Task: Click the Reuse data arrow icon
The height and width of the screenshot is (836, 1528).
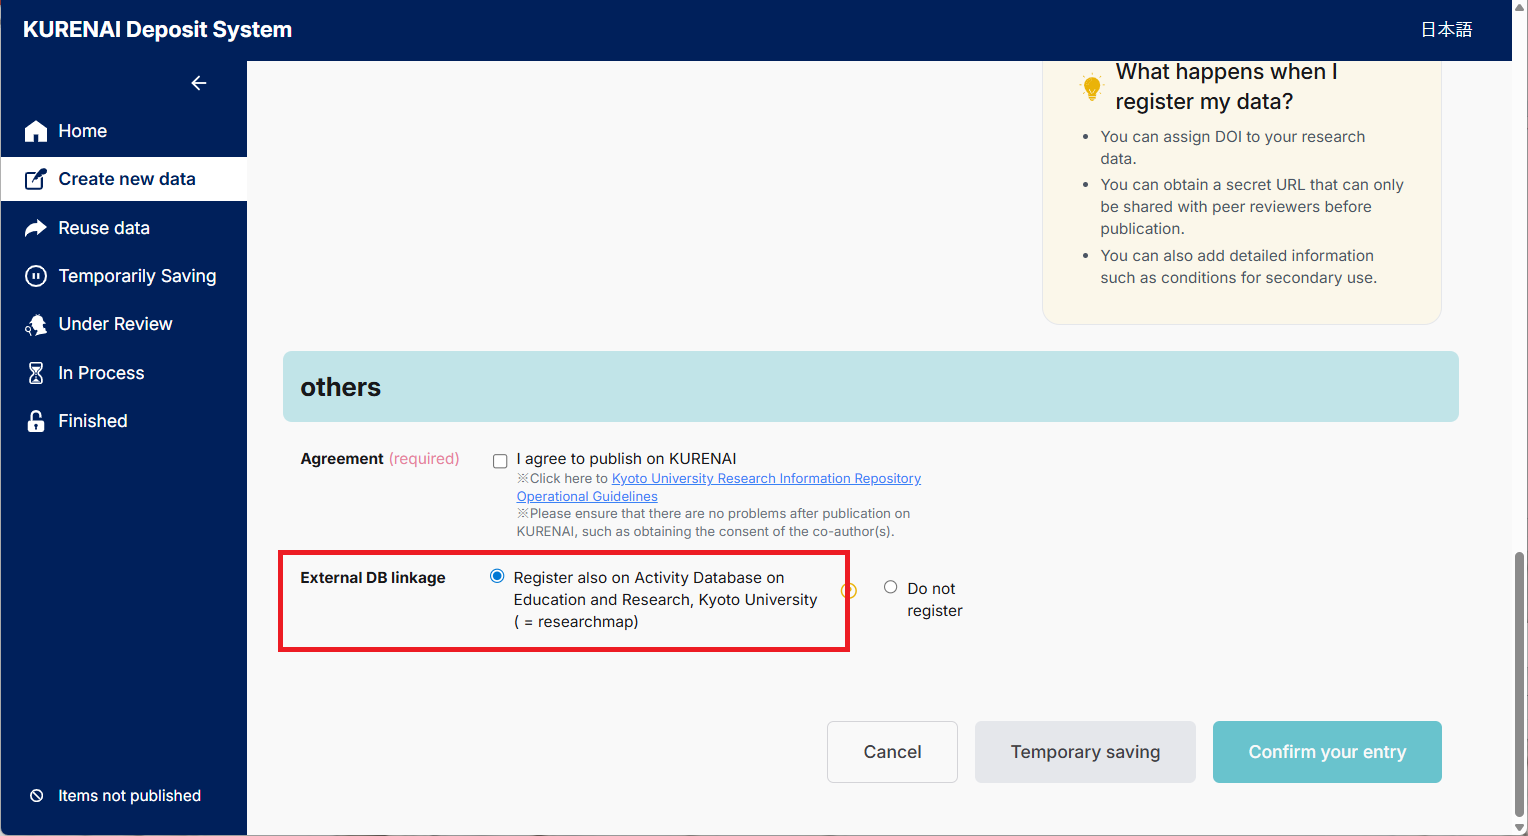Action: tap(34, 227)
